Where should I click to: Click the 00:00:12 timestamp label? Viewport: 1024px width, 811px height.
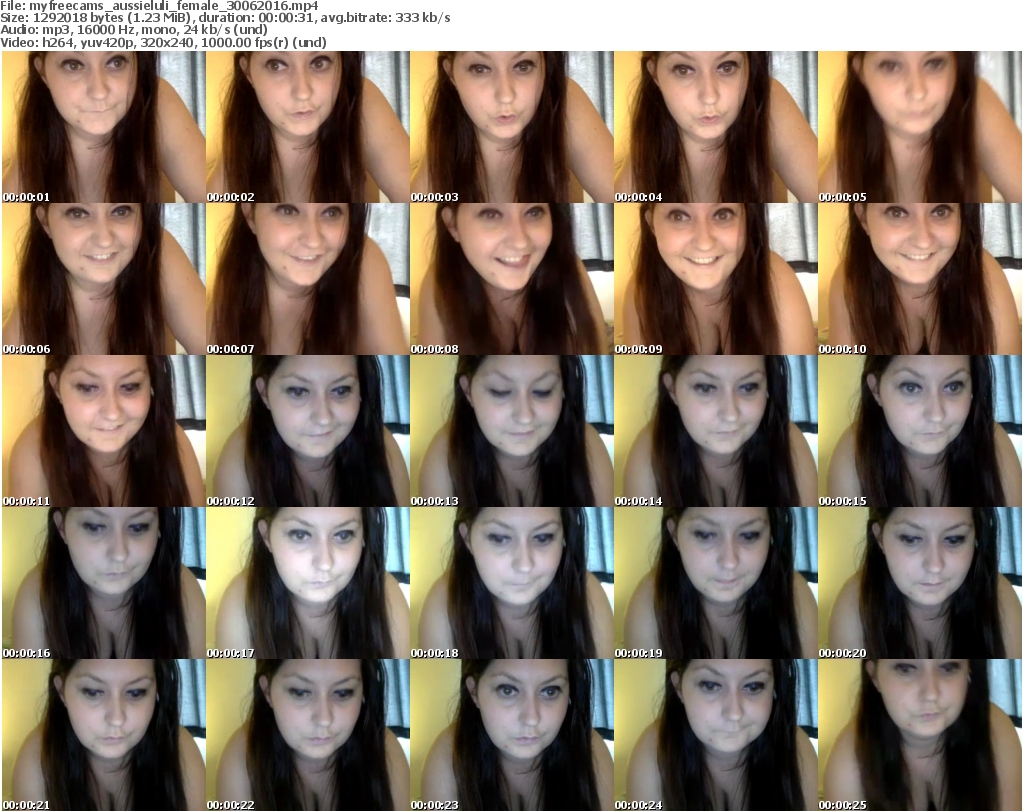tap(231, 501)
